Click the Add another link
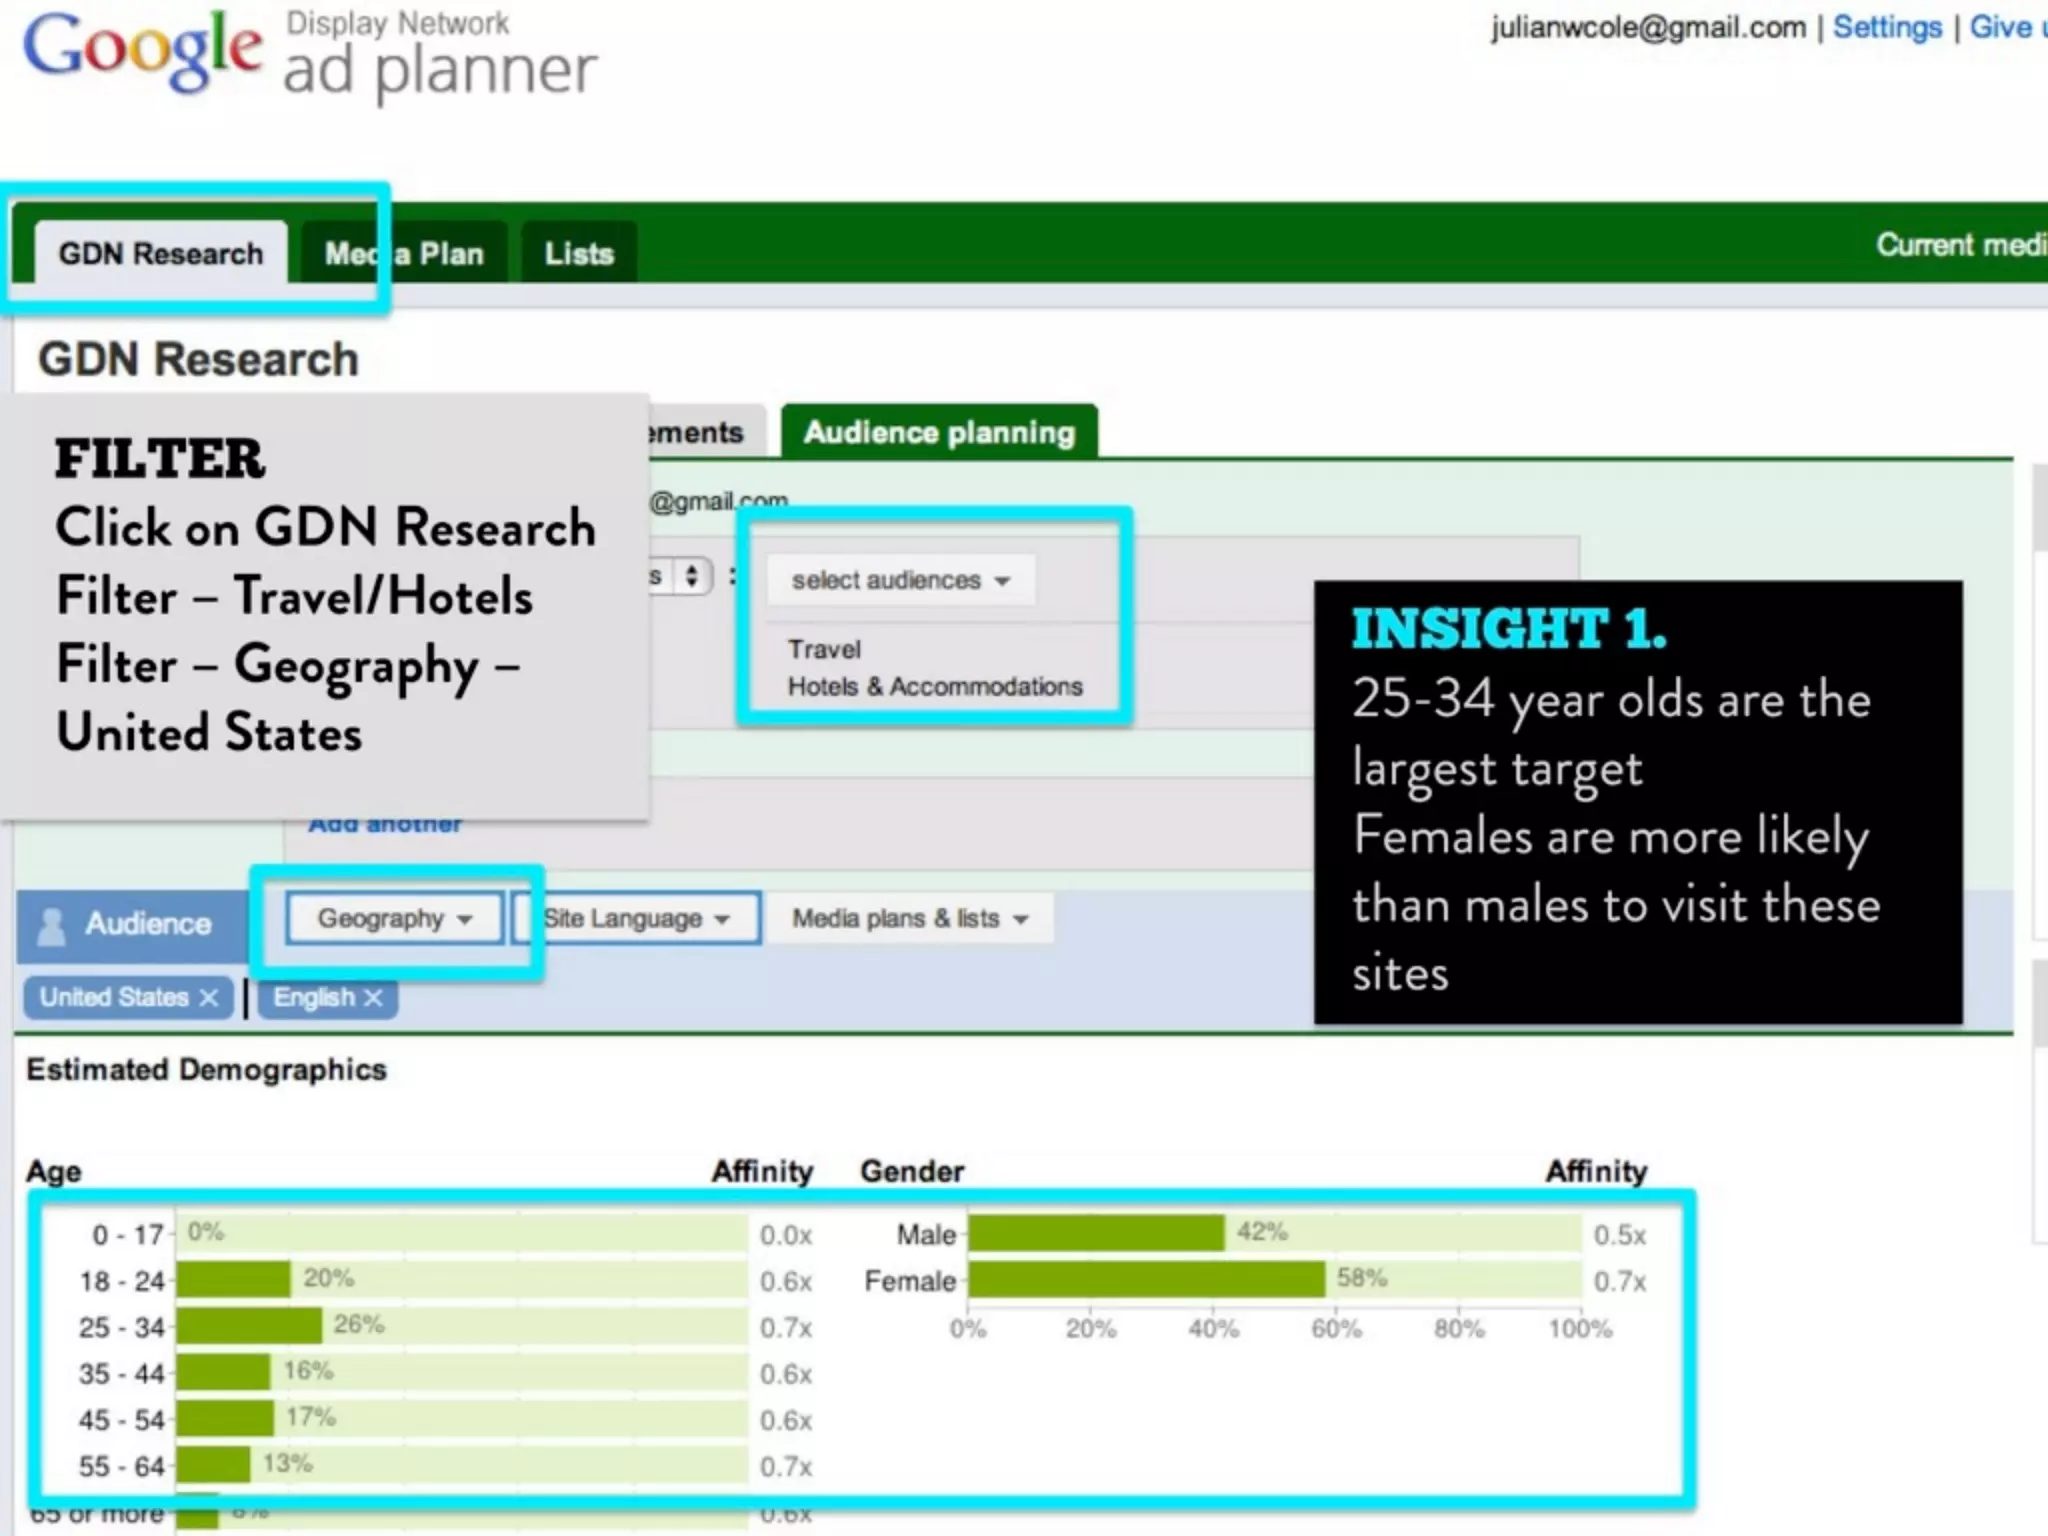 pyautogui.click(x=385, y=825)
